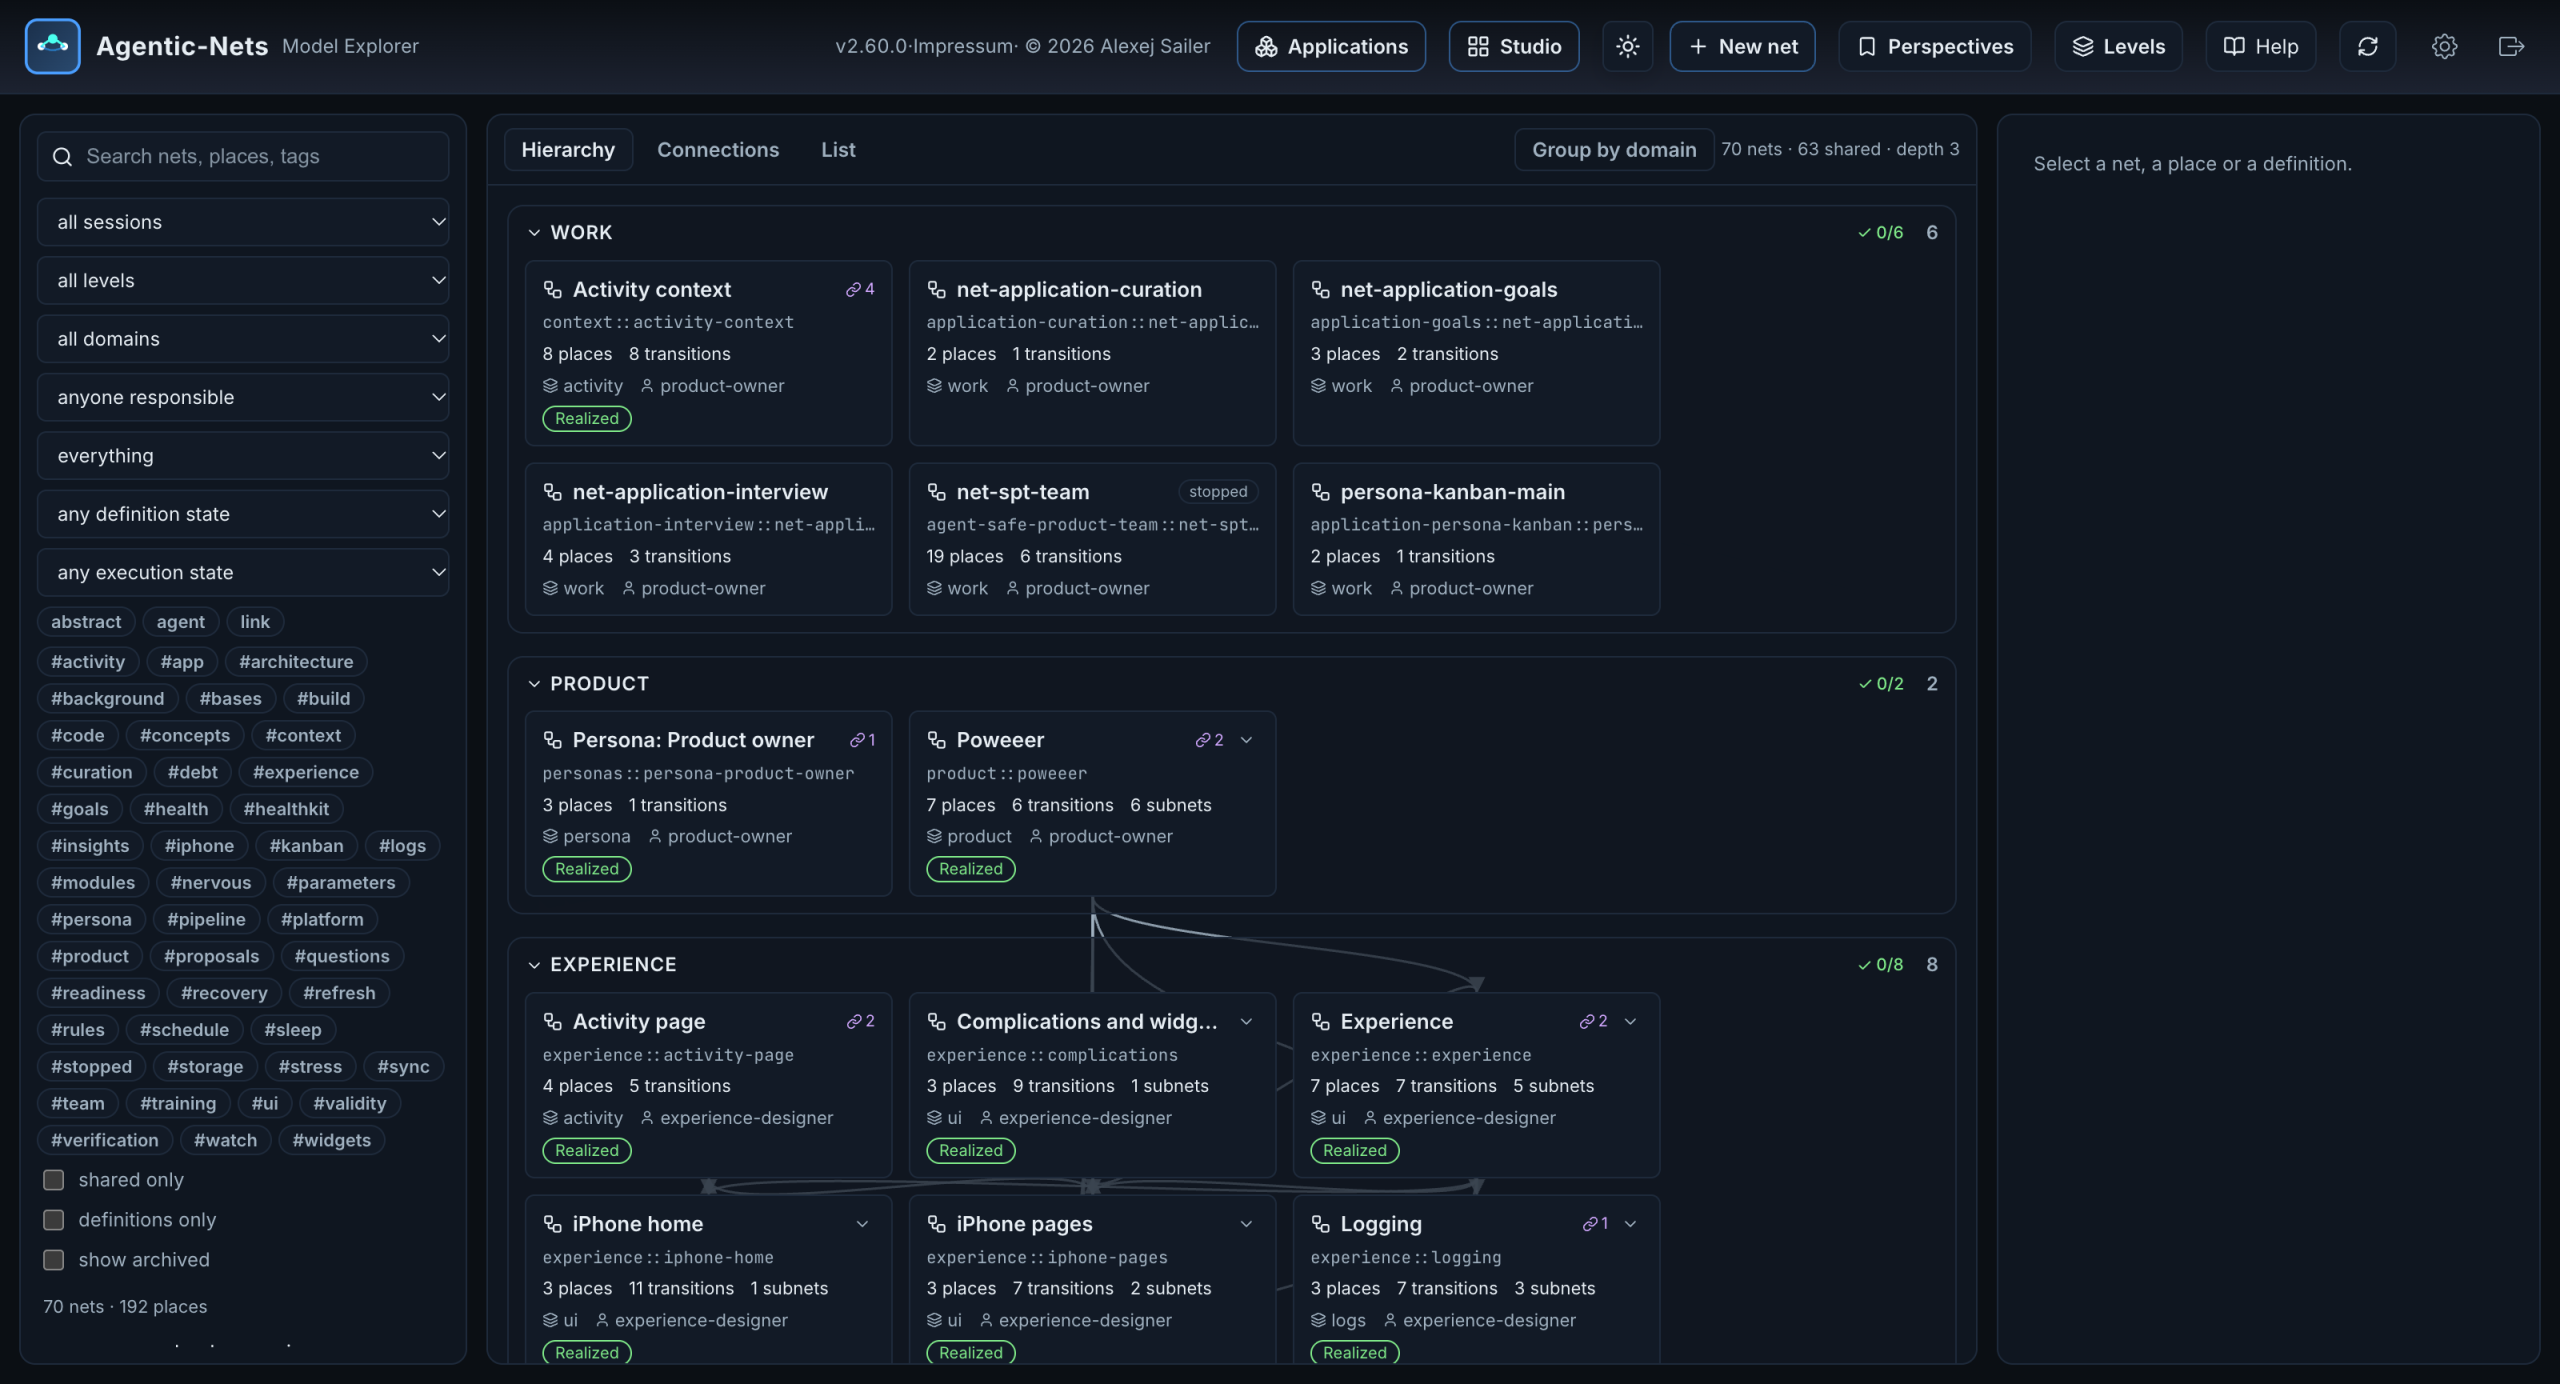Check the definitions only option
The height and width of the screenshot is (1384, 2560).
54,1220
